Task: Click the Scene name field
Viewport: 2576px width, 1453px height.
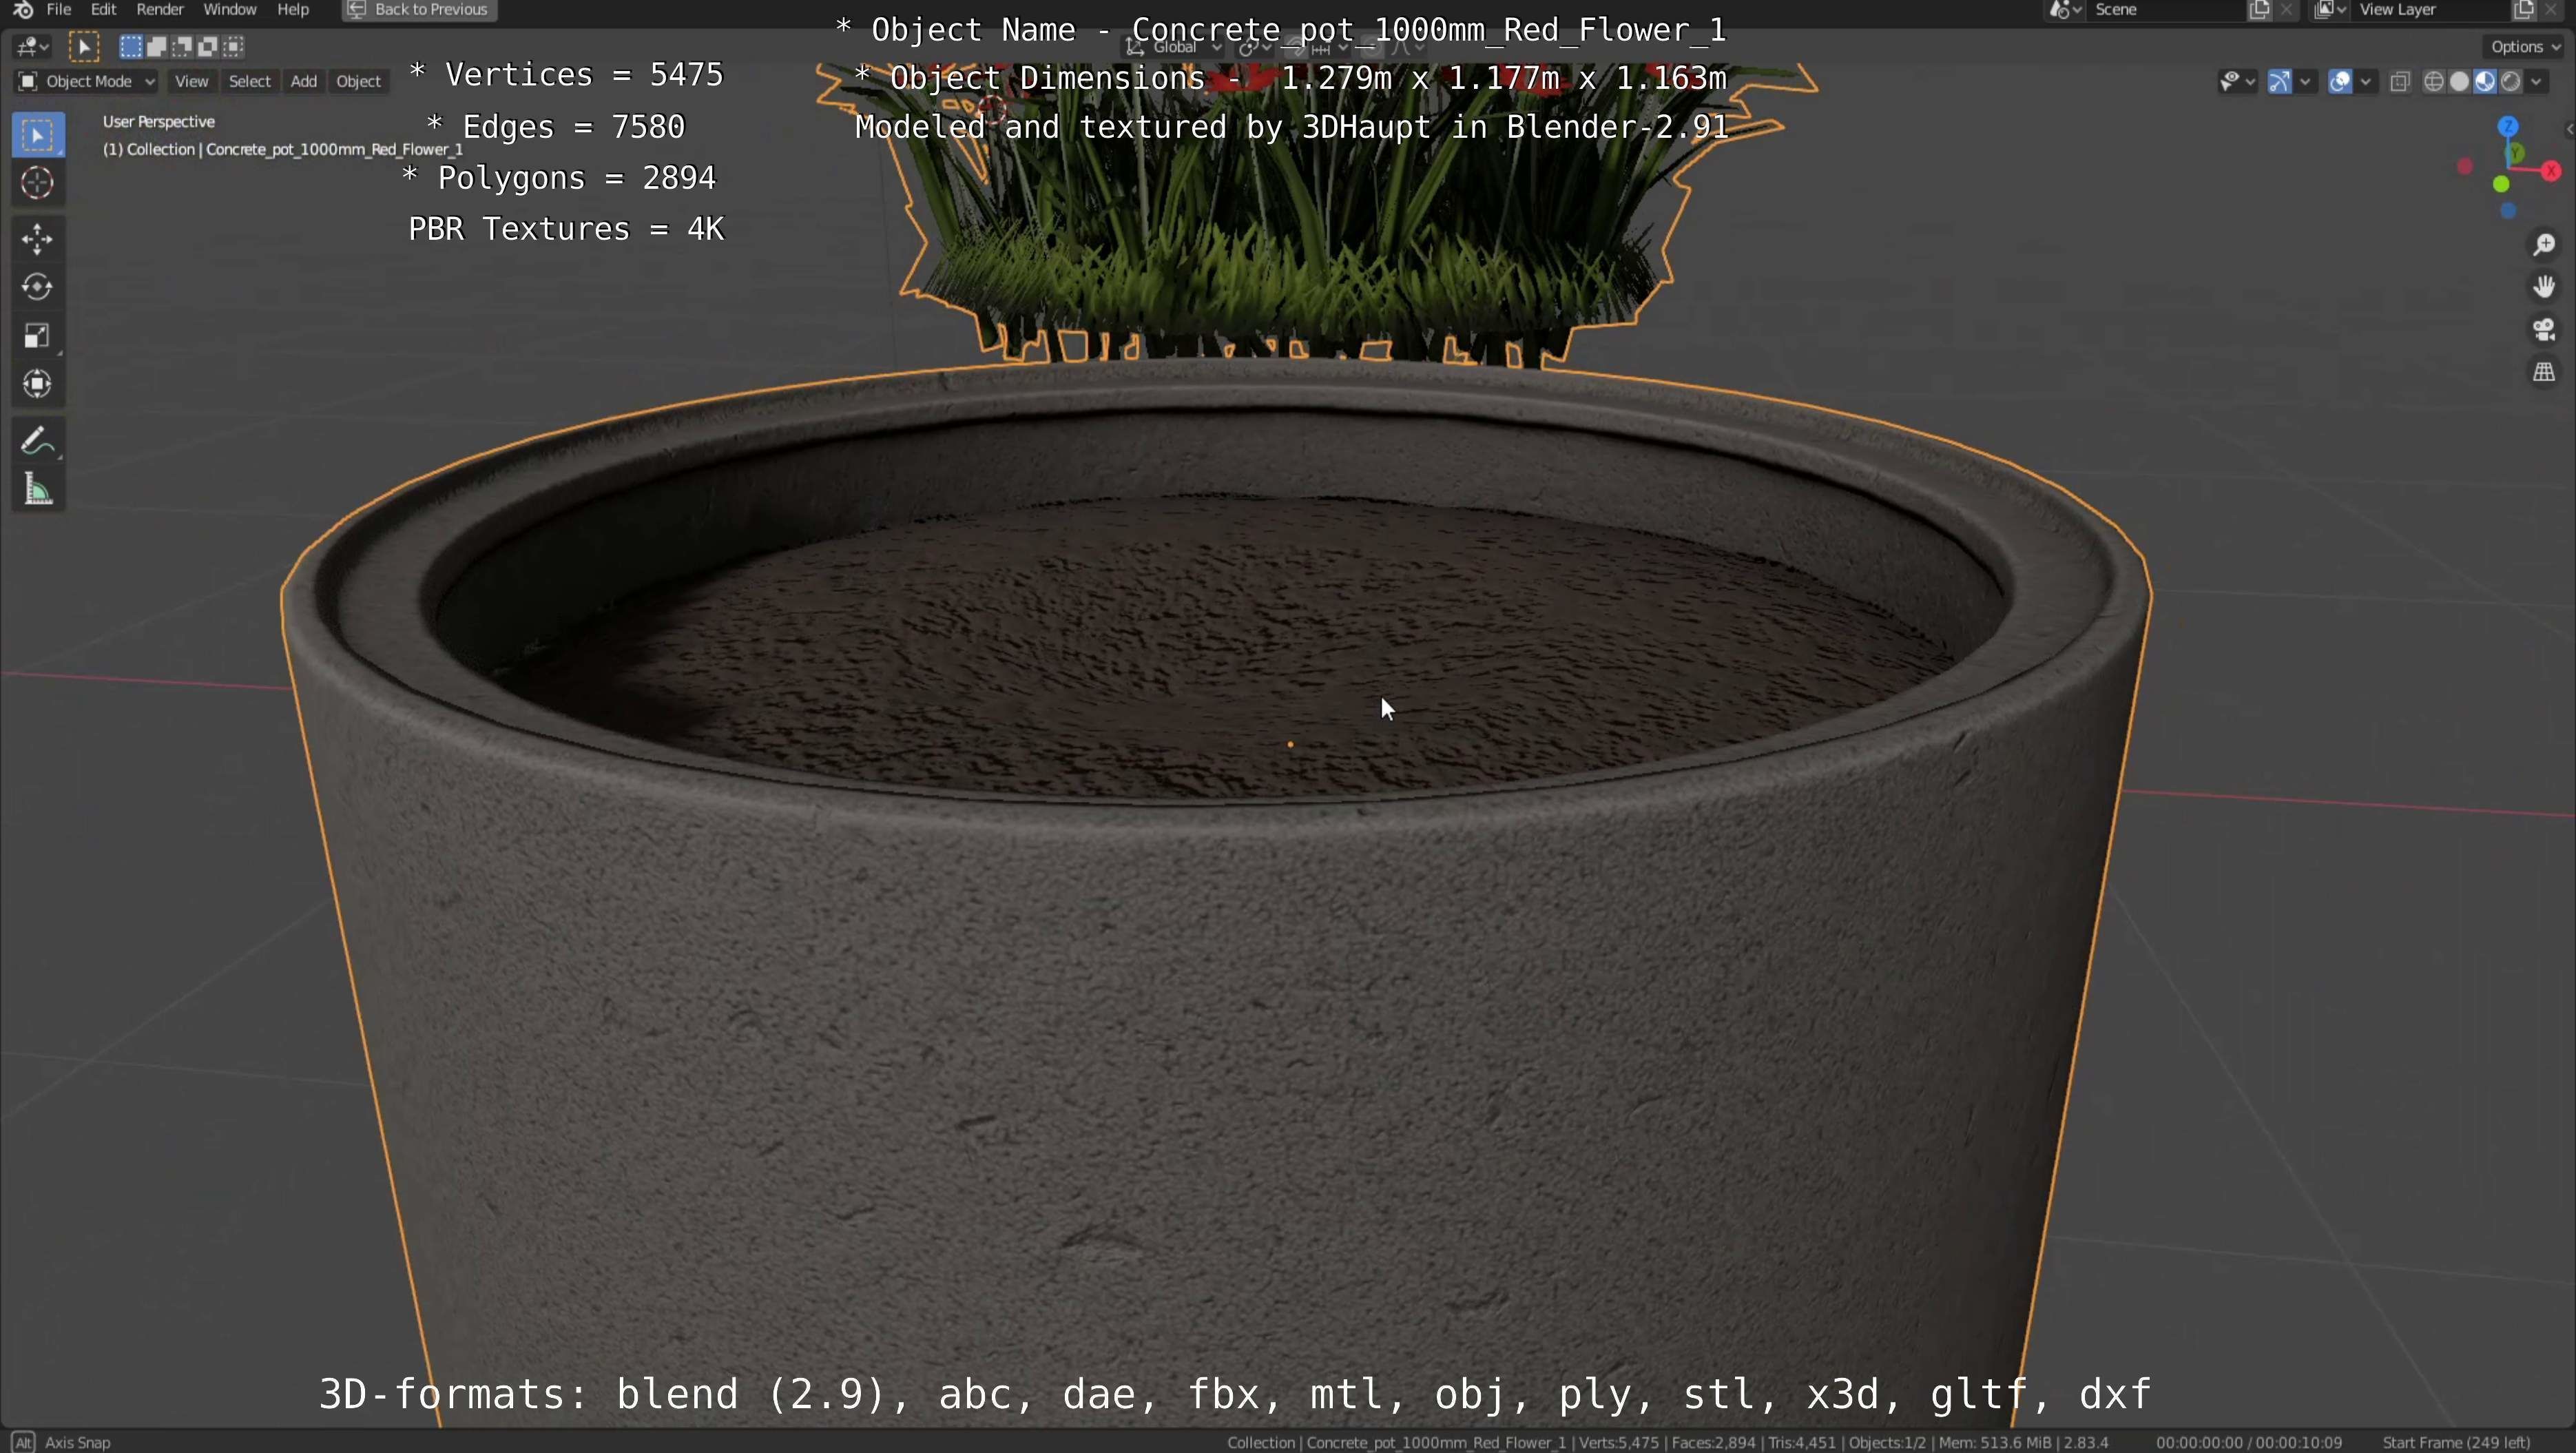Action: pos(2165,10)
